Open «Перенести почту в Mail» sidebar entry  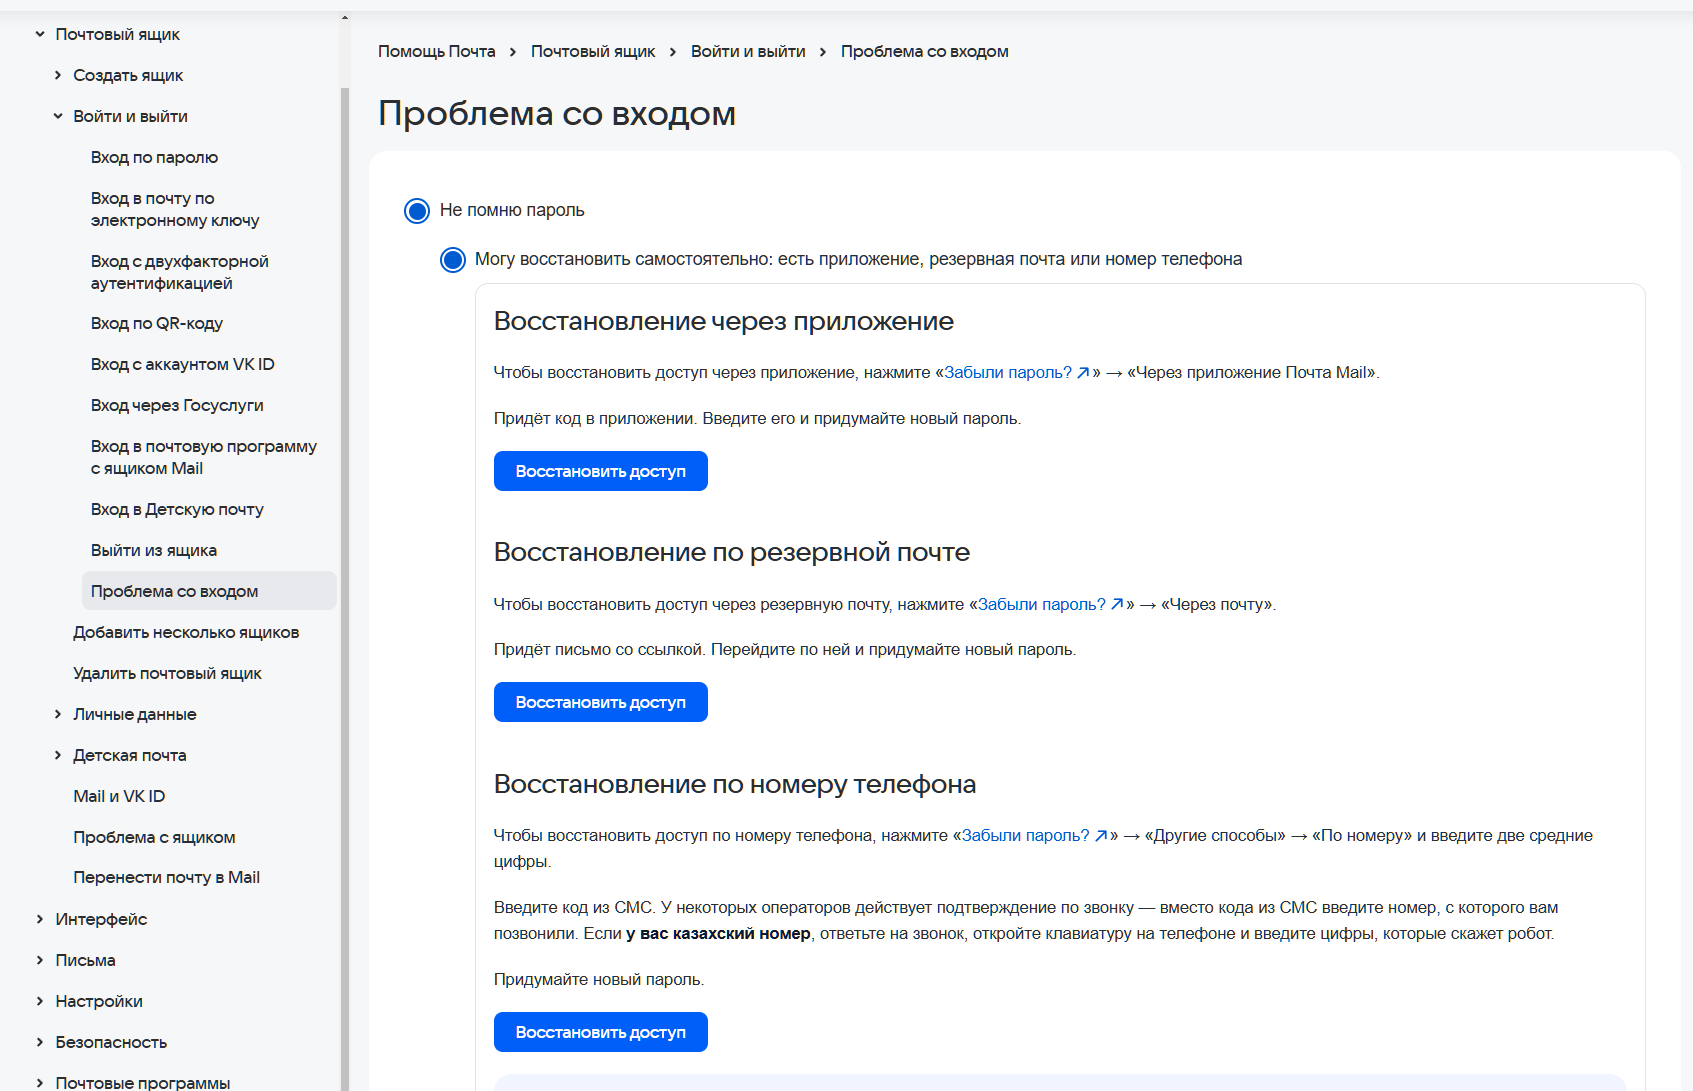pos(166,877)
